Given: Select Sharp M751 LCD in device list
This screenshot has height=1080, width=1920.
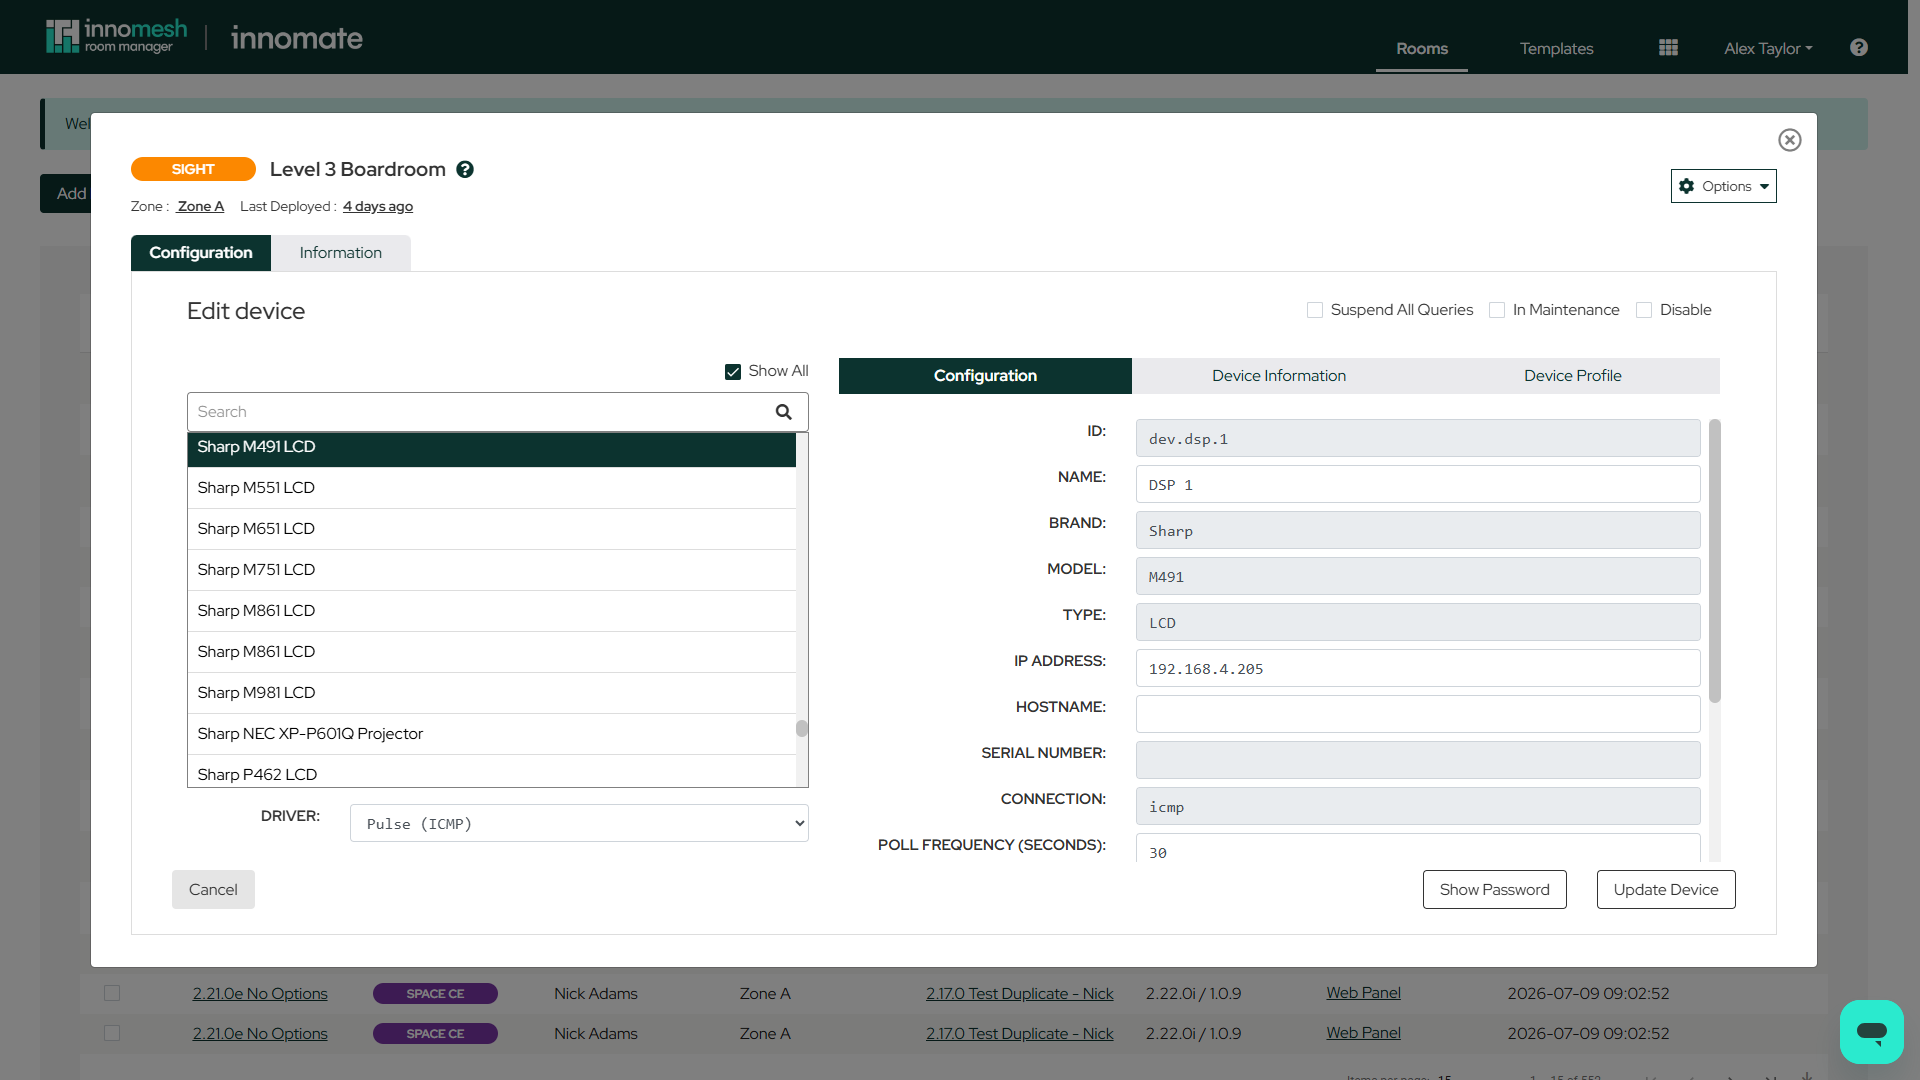Looking at the screenshot, I should pyautogui.click(x=492, y=570).
